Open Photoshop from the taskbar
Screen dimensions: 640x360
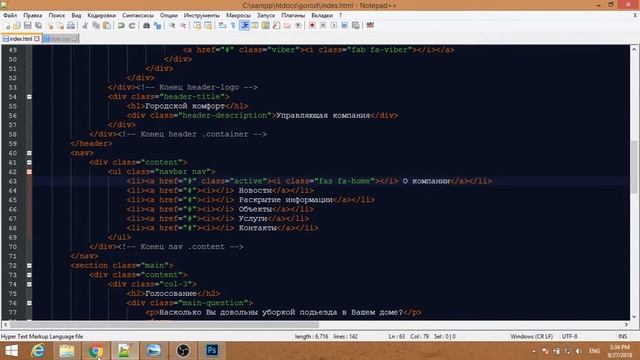point(212,351)
